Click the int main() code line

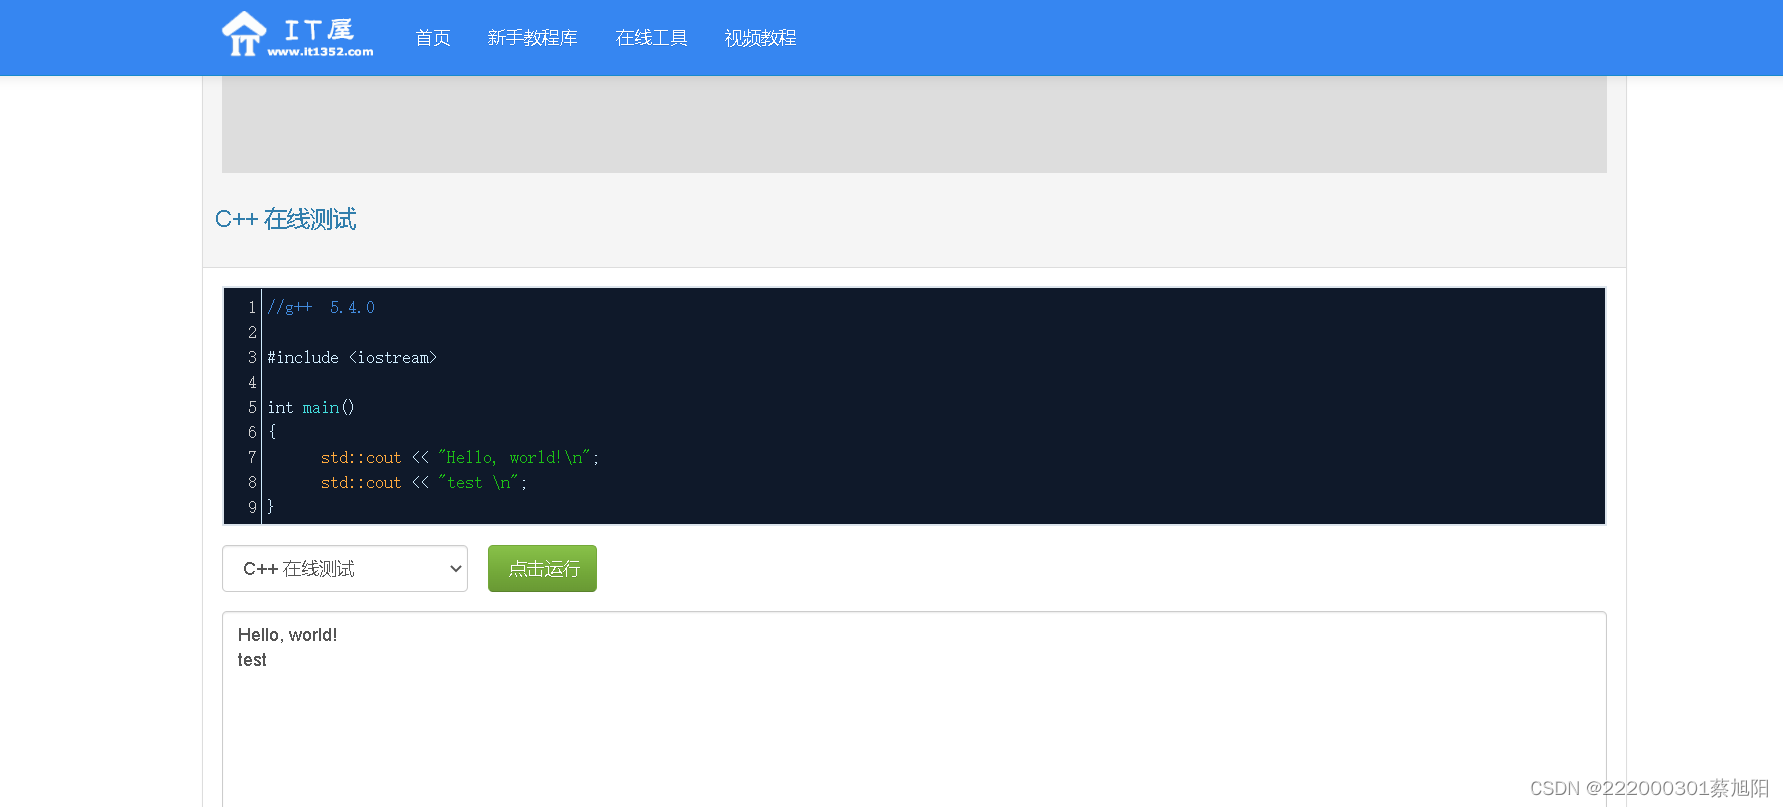point(311,407)
